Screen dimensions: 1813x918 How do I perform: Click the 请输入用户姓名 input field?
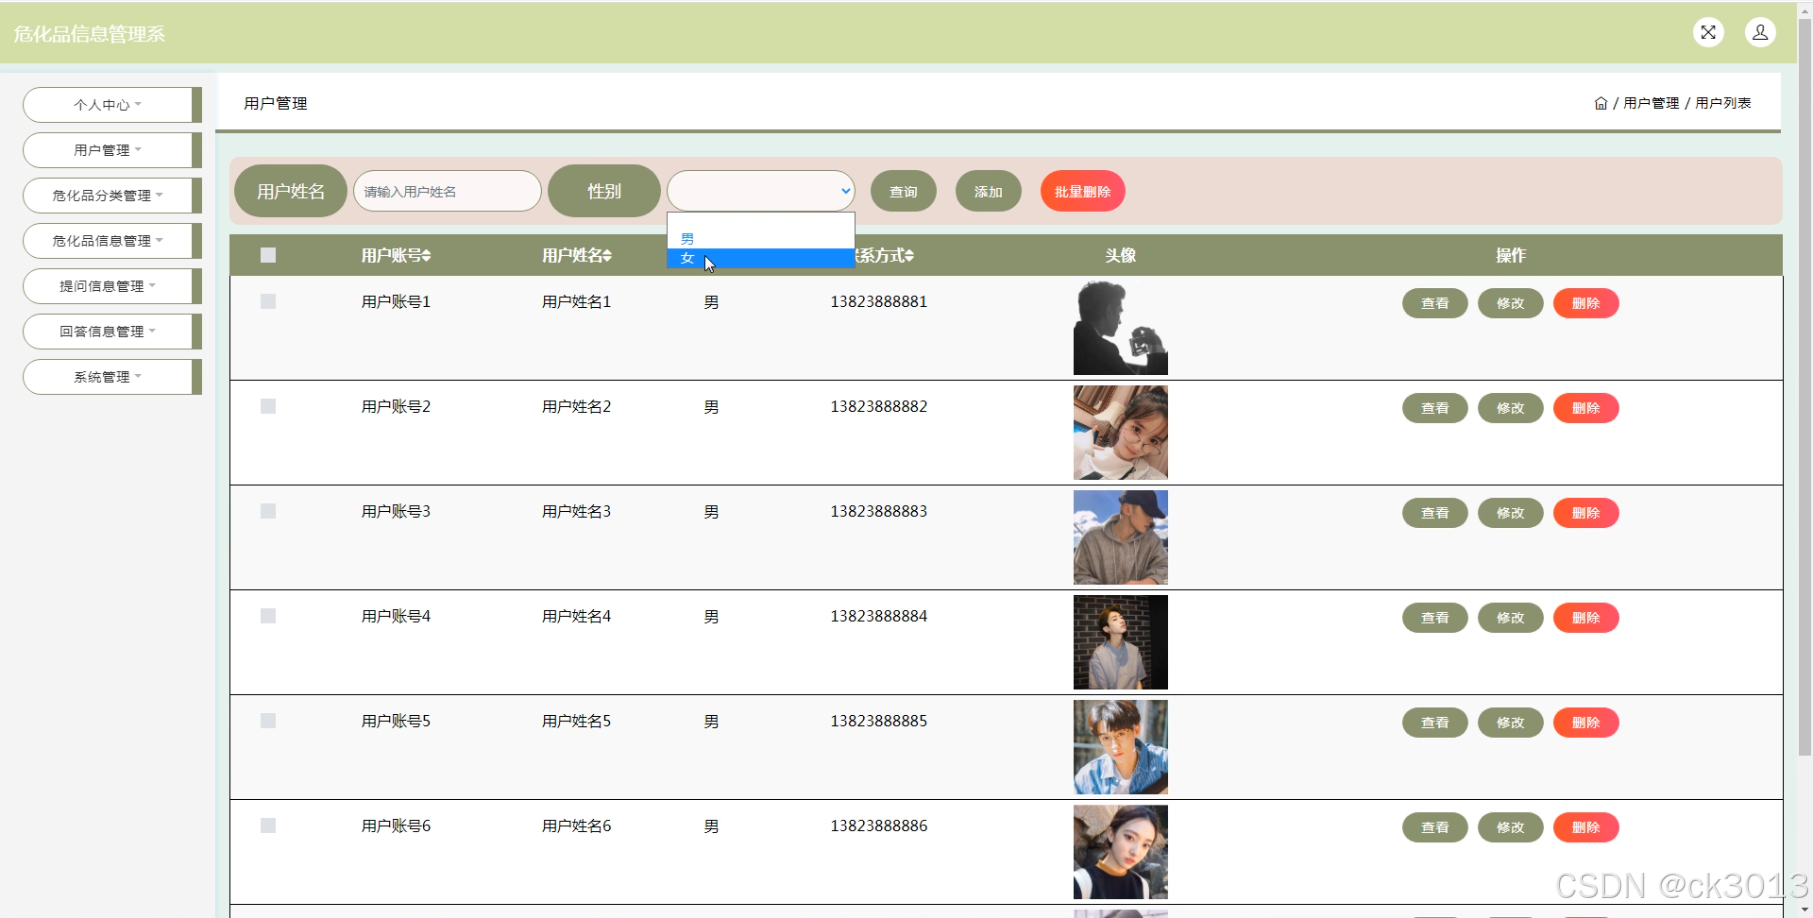447,191
